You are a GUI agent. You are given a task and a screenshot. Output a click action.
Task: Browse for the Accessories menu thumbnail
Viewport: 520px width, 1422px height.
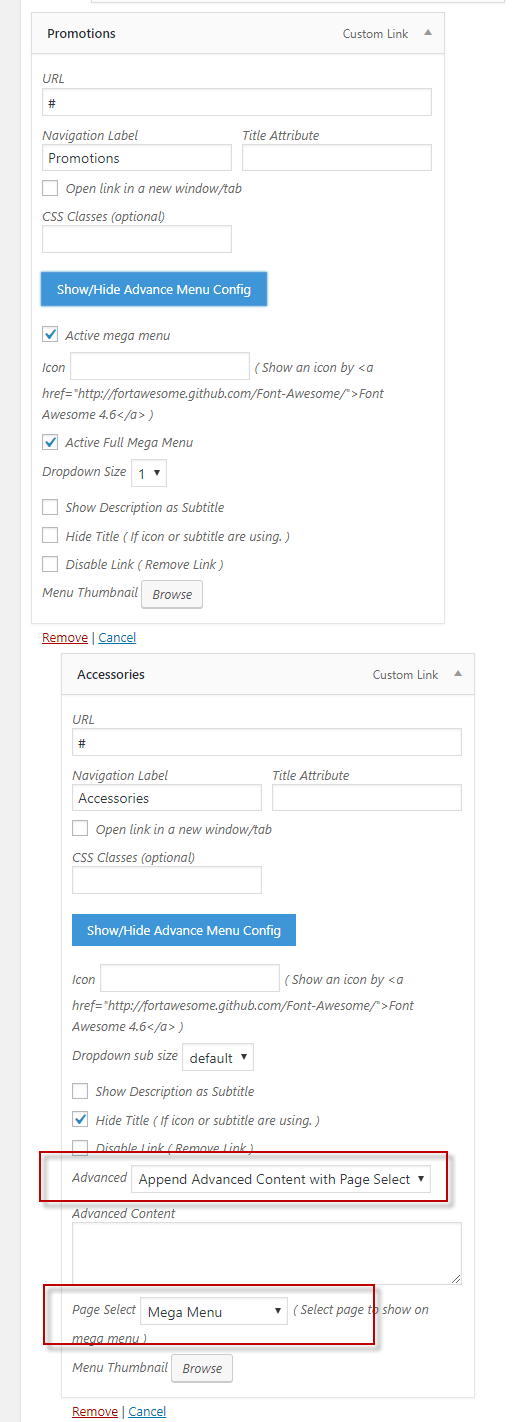tap(202, 1368)
